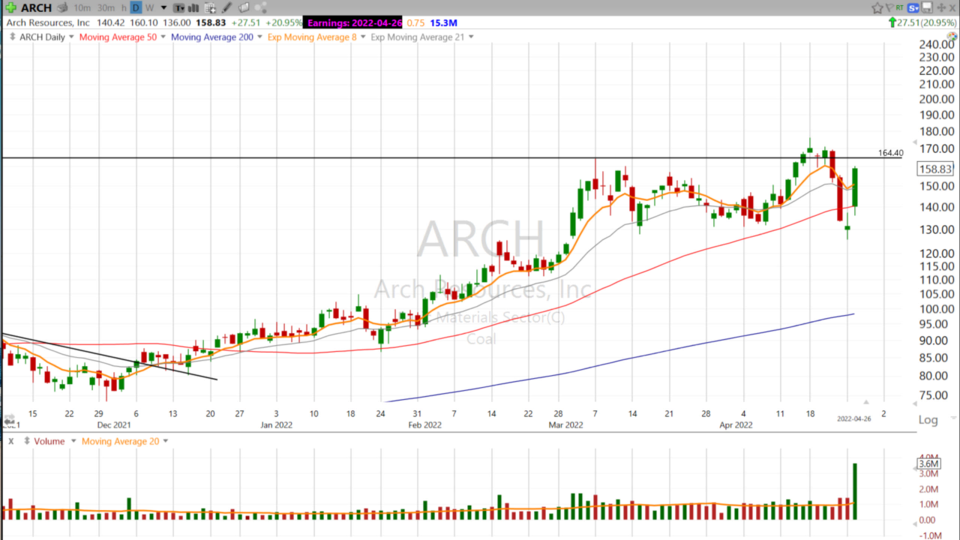960x540 pixels.
Task: Open Moving Average 50 dropdown arrow
Action: pyautogui.click(x=163, y=37)
